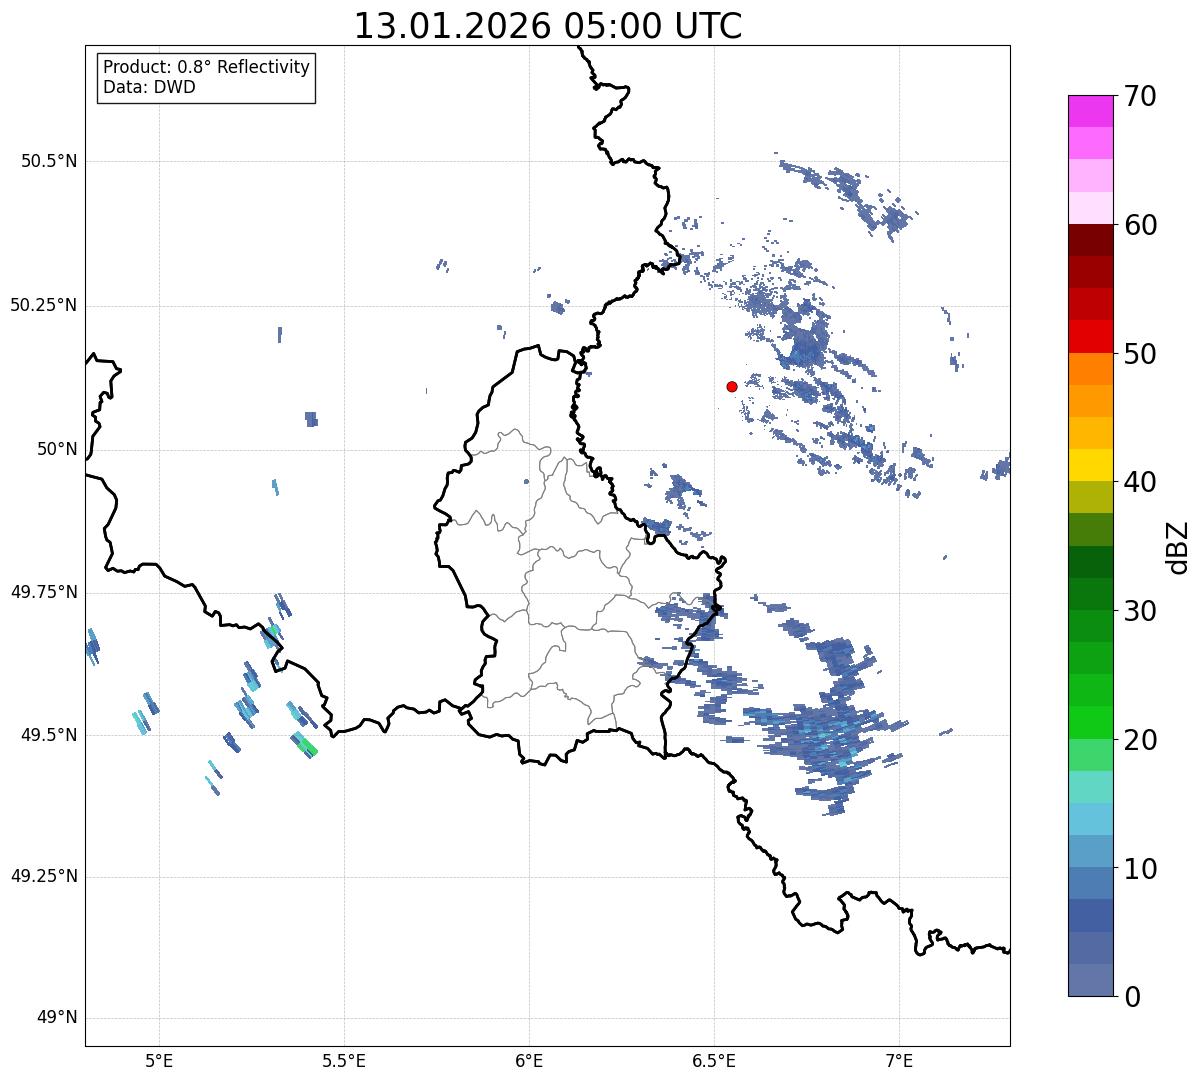Click the '6°E' longitude label

[x=529, y=1061]
